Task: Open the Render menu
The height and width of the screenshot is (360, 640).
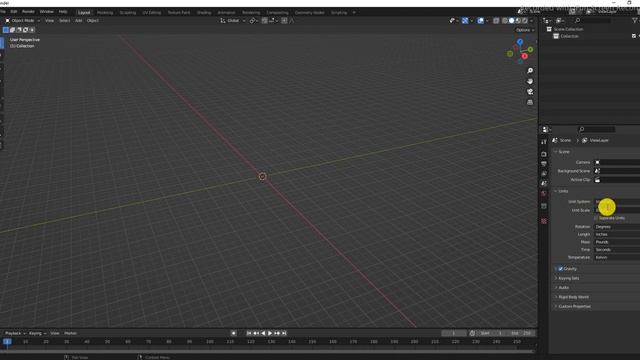Action: click(x=28, y=12)
